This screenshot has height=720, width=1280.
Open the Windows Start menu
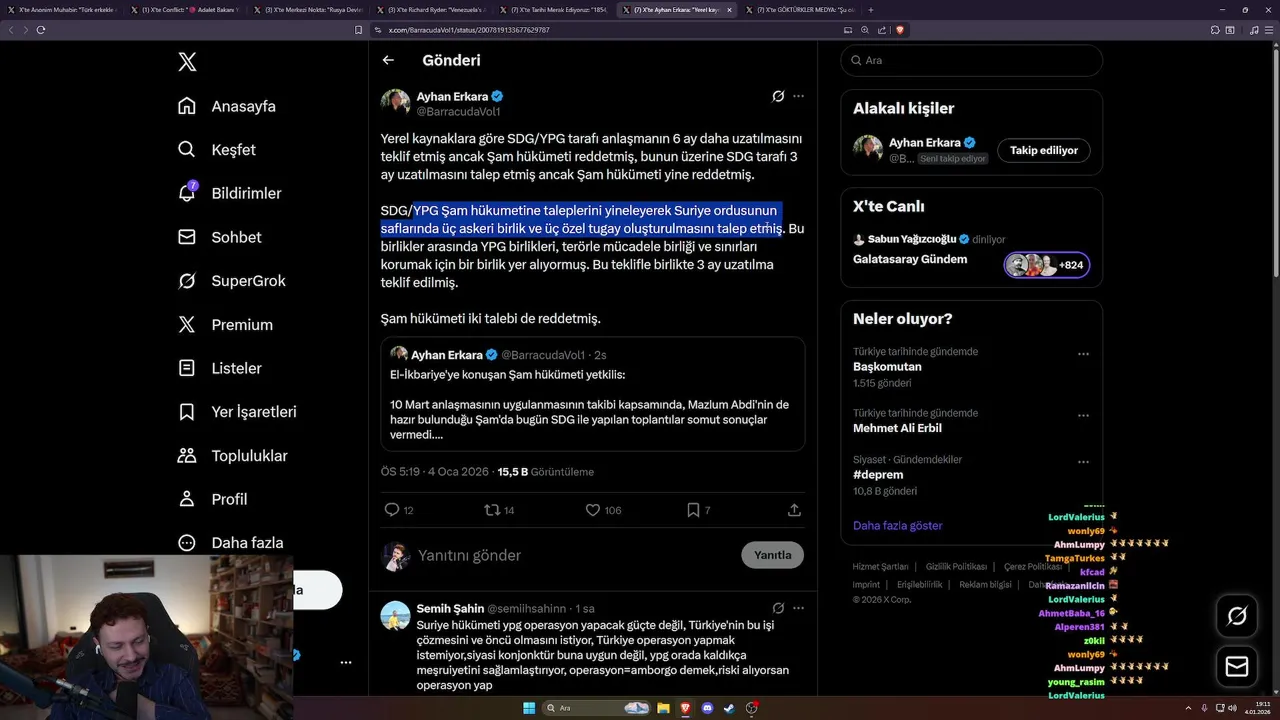tap(529, 708)
